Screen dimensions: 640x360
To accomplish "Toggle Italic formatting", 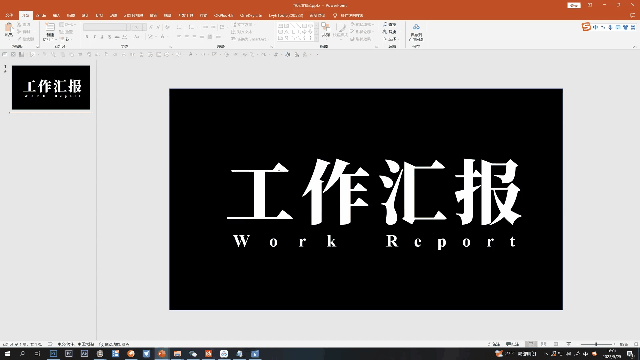I will [x=95, y=37].
